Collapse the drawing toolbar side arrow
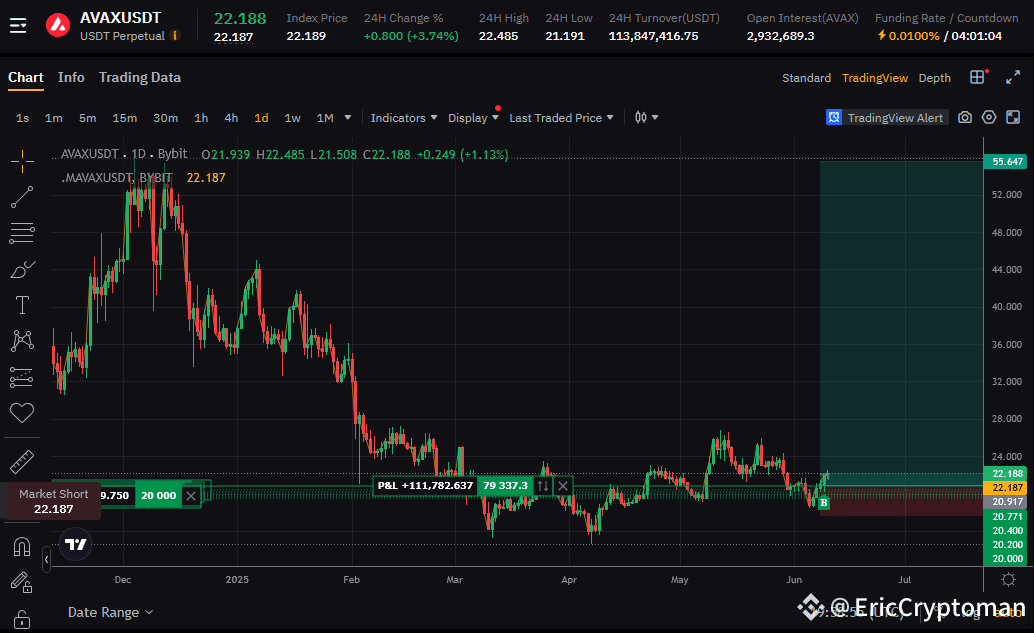1034x633 pixels. pos(46,560)
